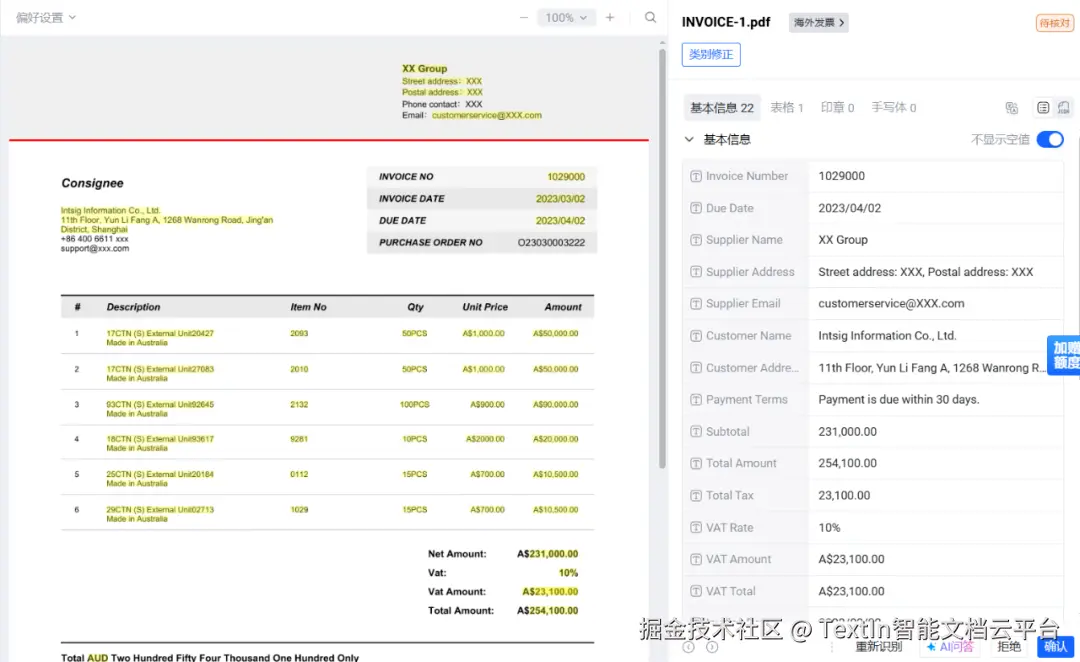Image resolution: width=1080 pixels, height=662 pixels.
Task: Open the 偏好设置 dropdown
Action: (x=45, y=17)
